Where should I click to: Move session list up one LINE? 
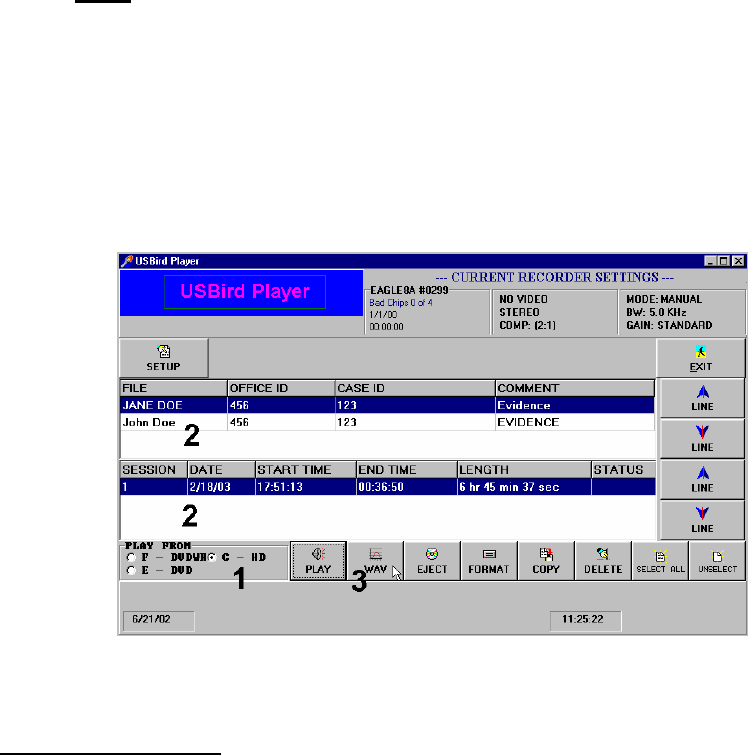[702, 480]
